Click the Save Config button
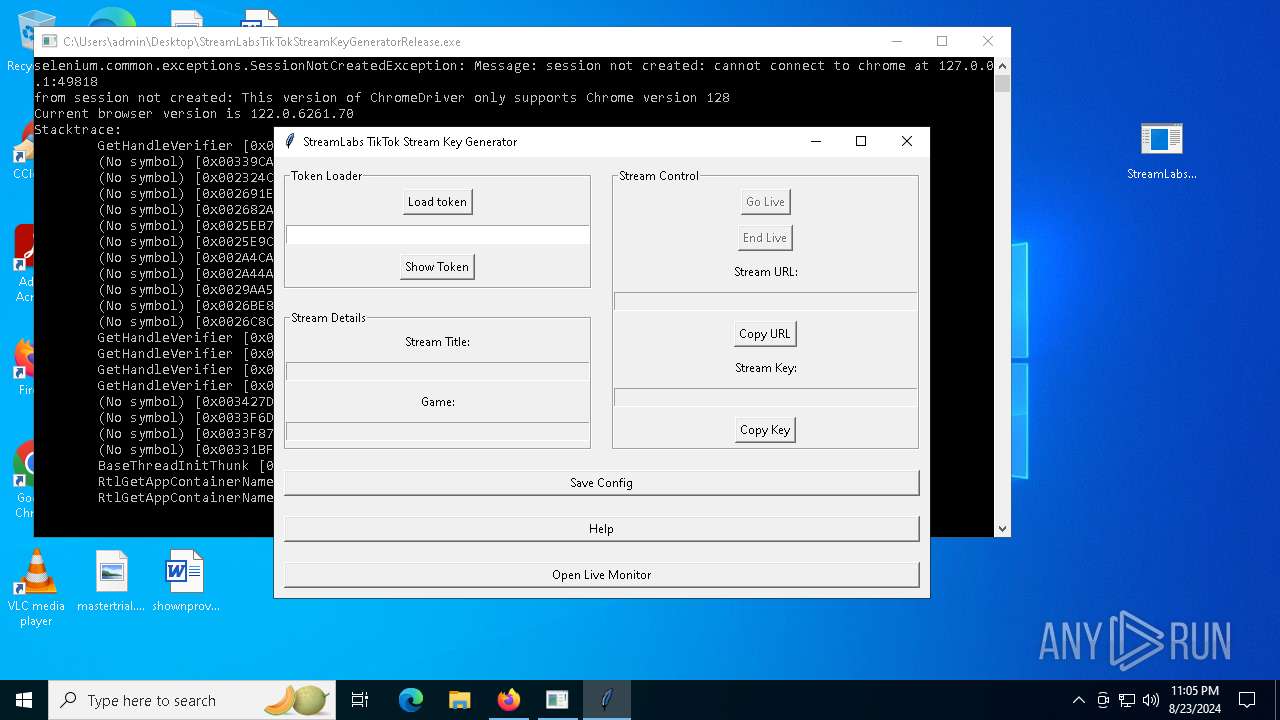1280x720 pixels. coord(601,483)
